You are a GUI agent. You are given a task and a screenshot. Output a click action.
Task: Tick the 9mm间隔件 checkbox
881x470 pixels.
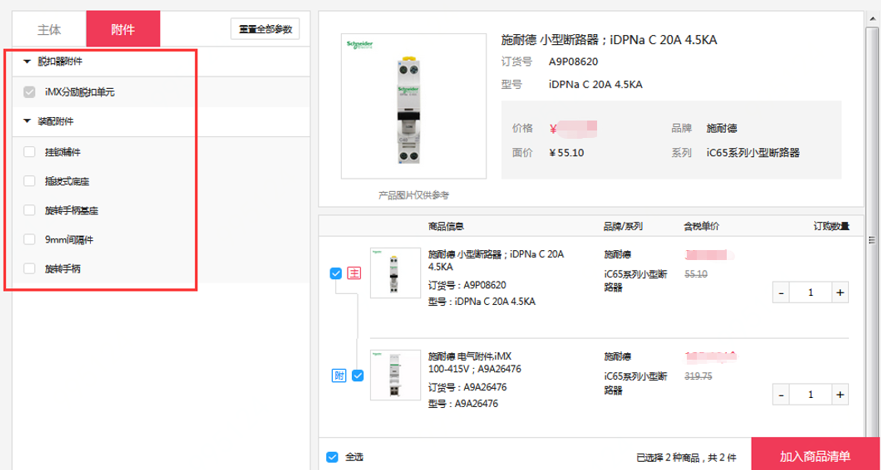[x=29, y=239]
